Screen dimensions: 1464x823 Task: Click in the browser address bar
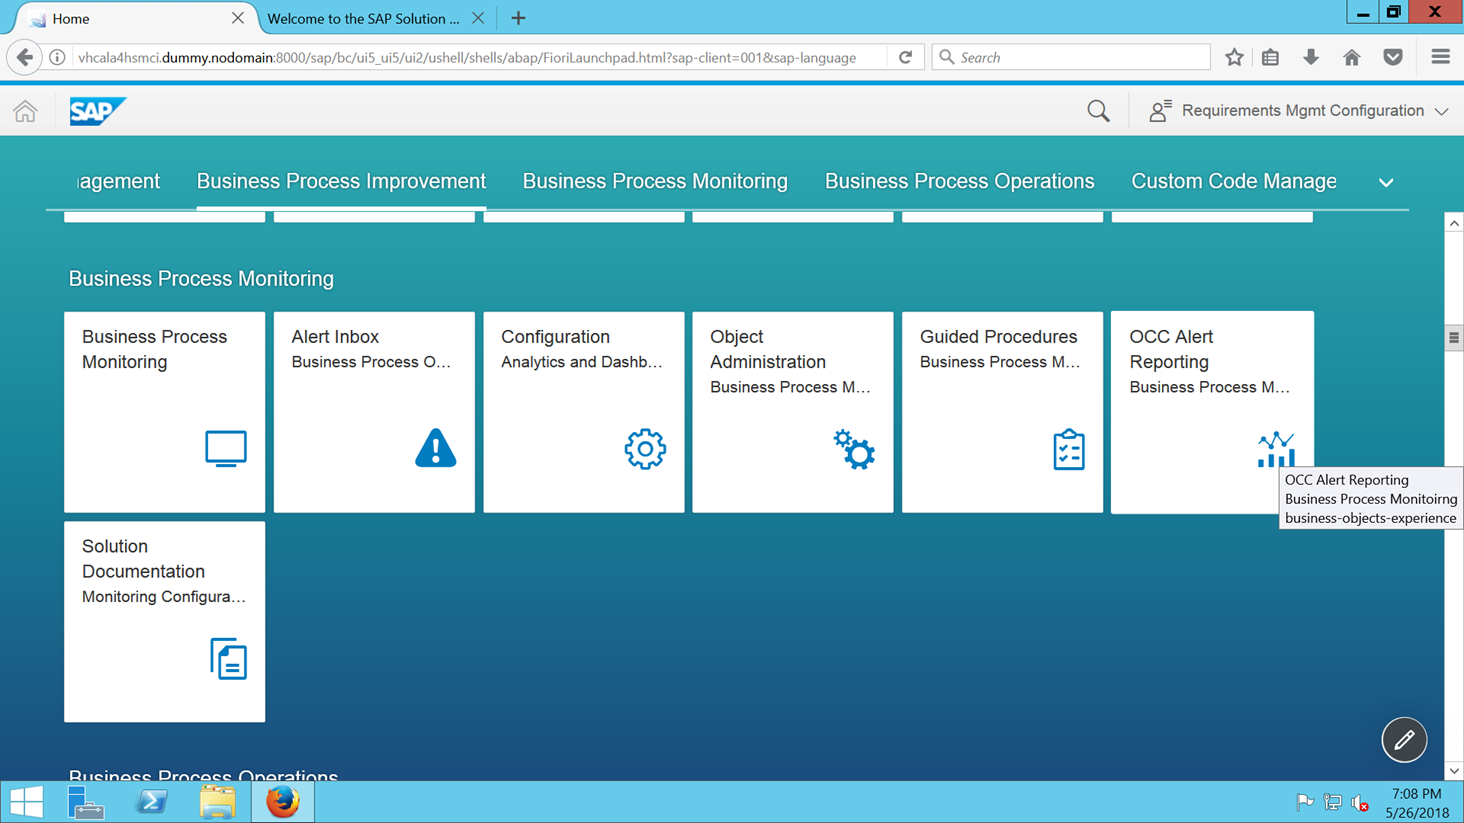tap(467, 58)
